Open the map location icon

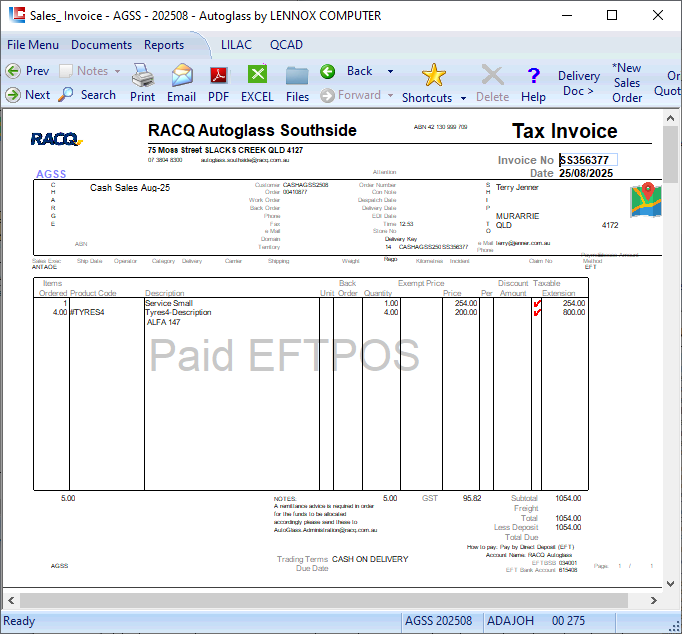646,199
